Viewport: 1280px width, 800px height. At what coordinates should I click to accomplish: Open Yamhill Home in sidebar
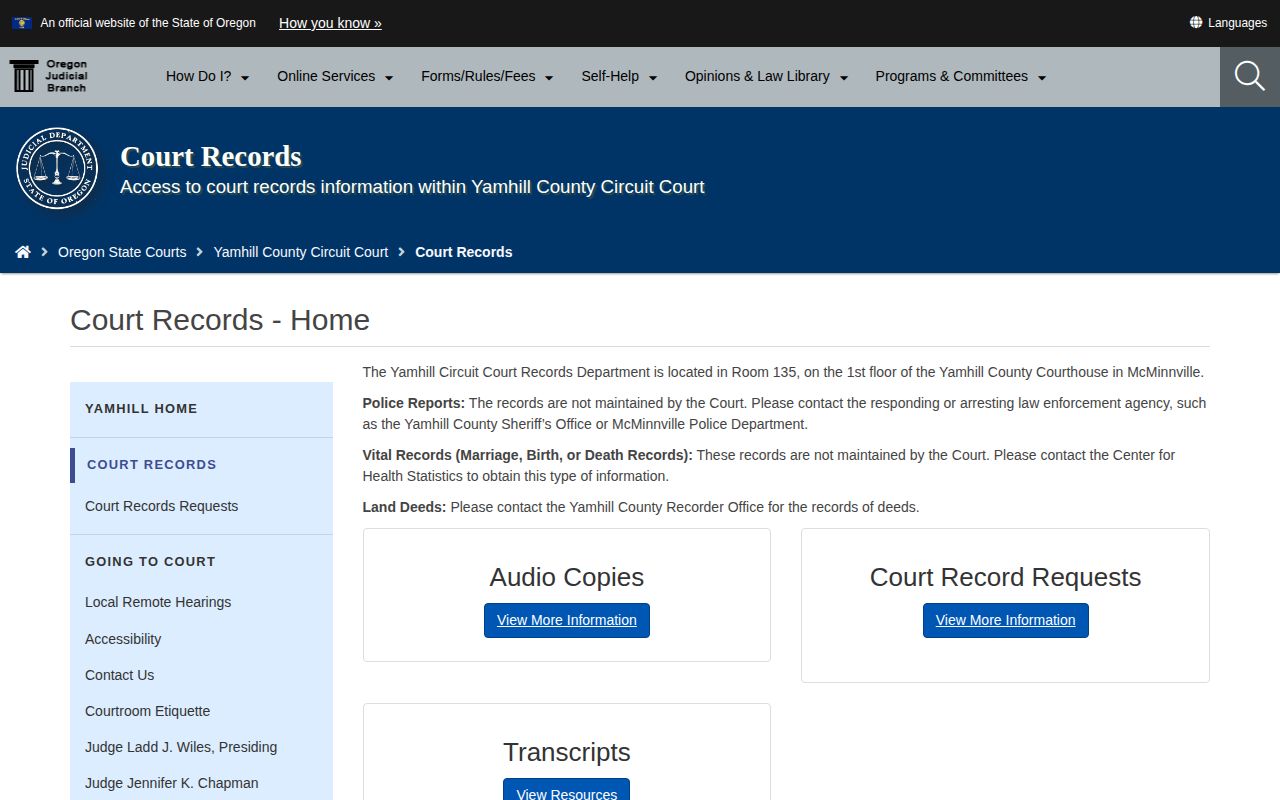141,408
